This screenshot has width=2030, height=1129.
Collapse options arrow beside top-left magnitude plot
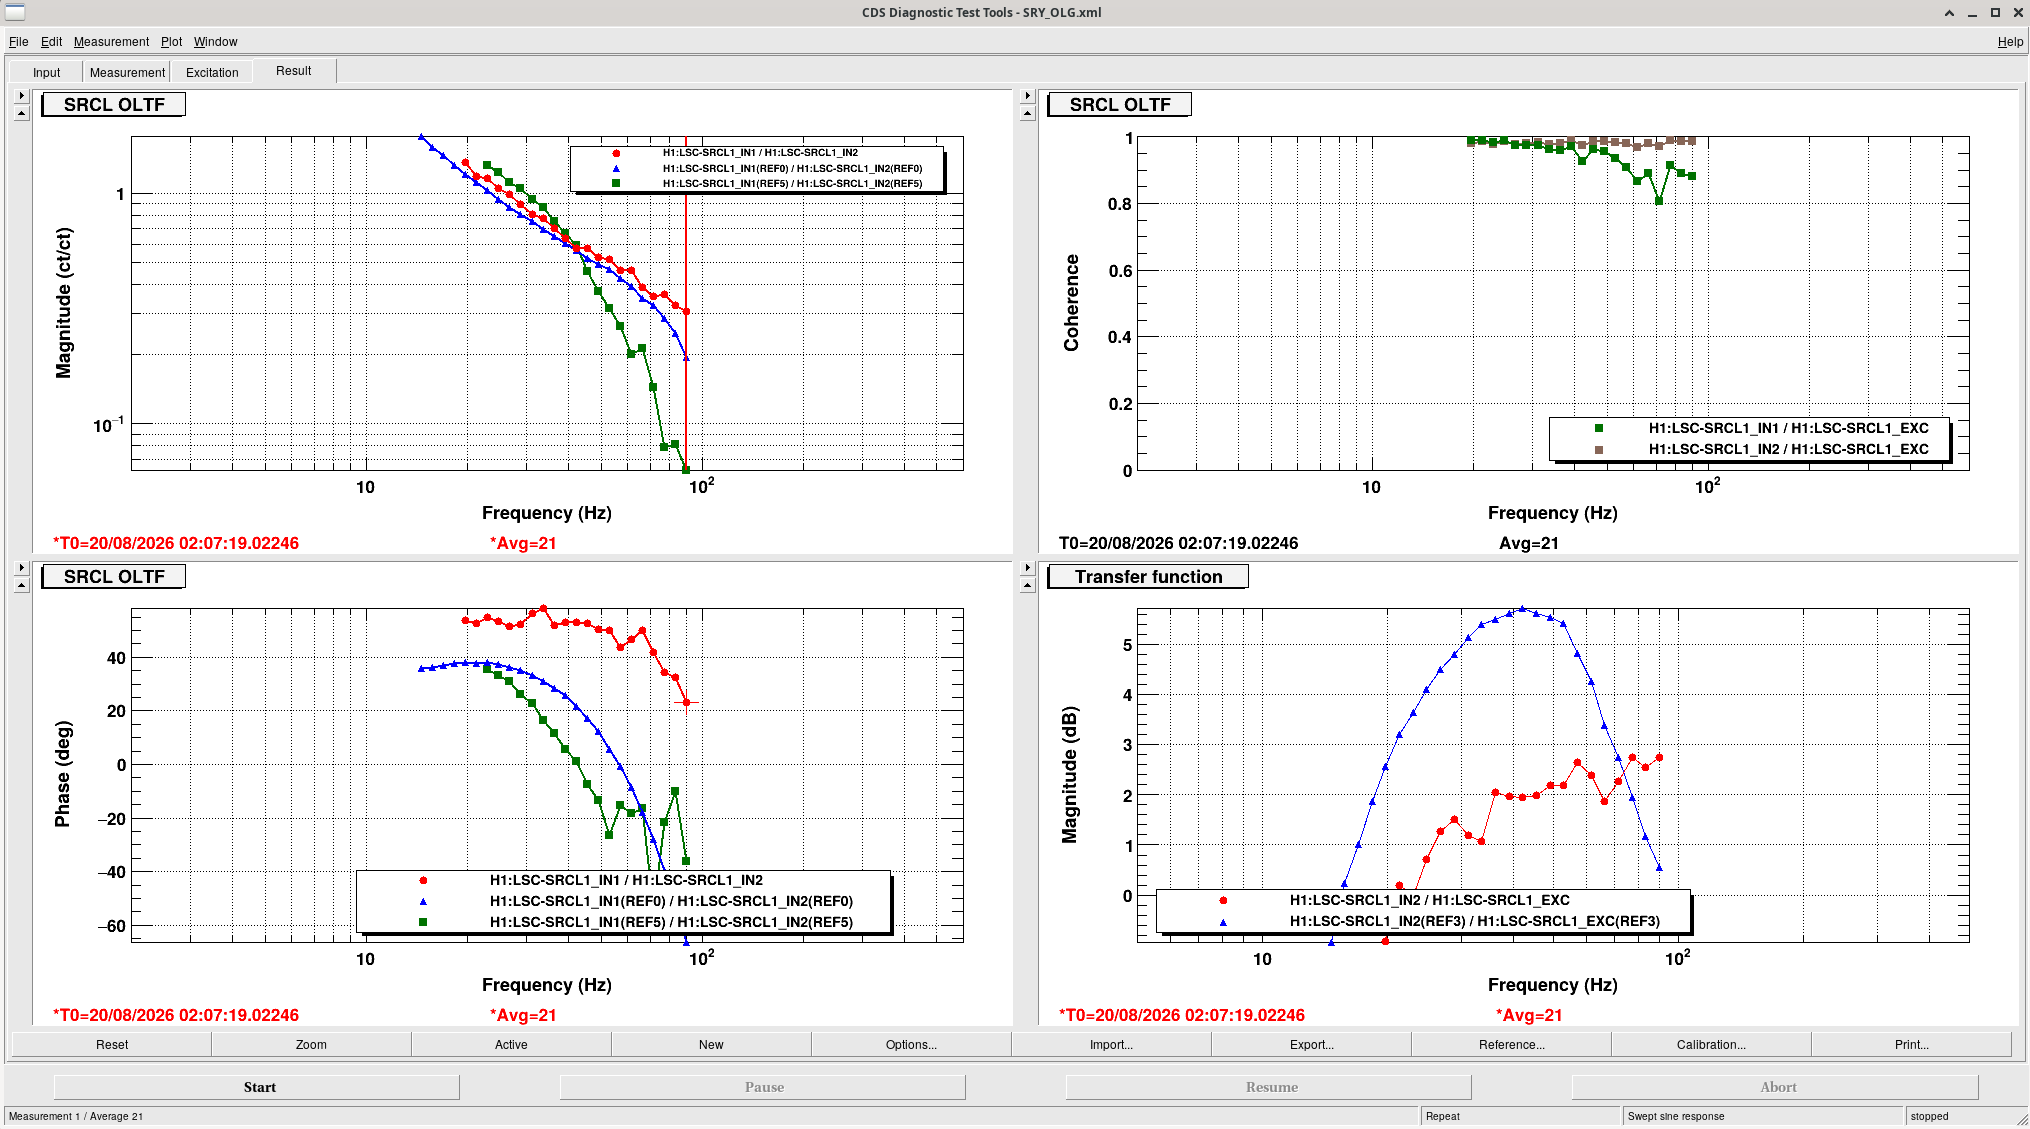pos(21,113)
